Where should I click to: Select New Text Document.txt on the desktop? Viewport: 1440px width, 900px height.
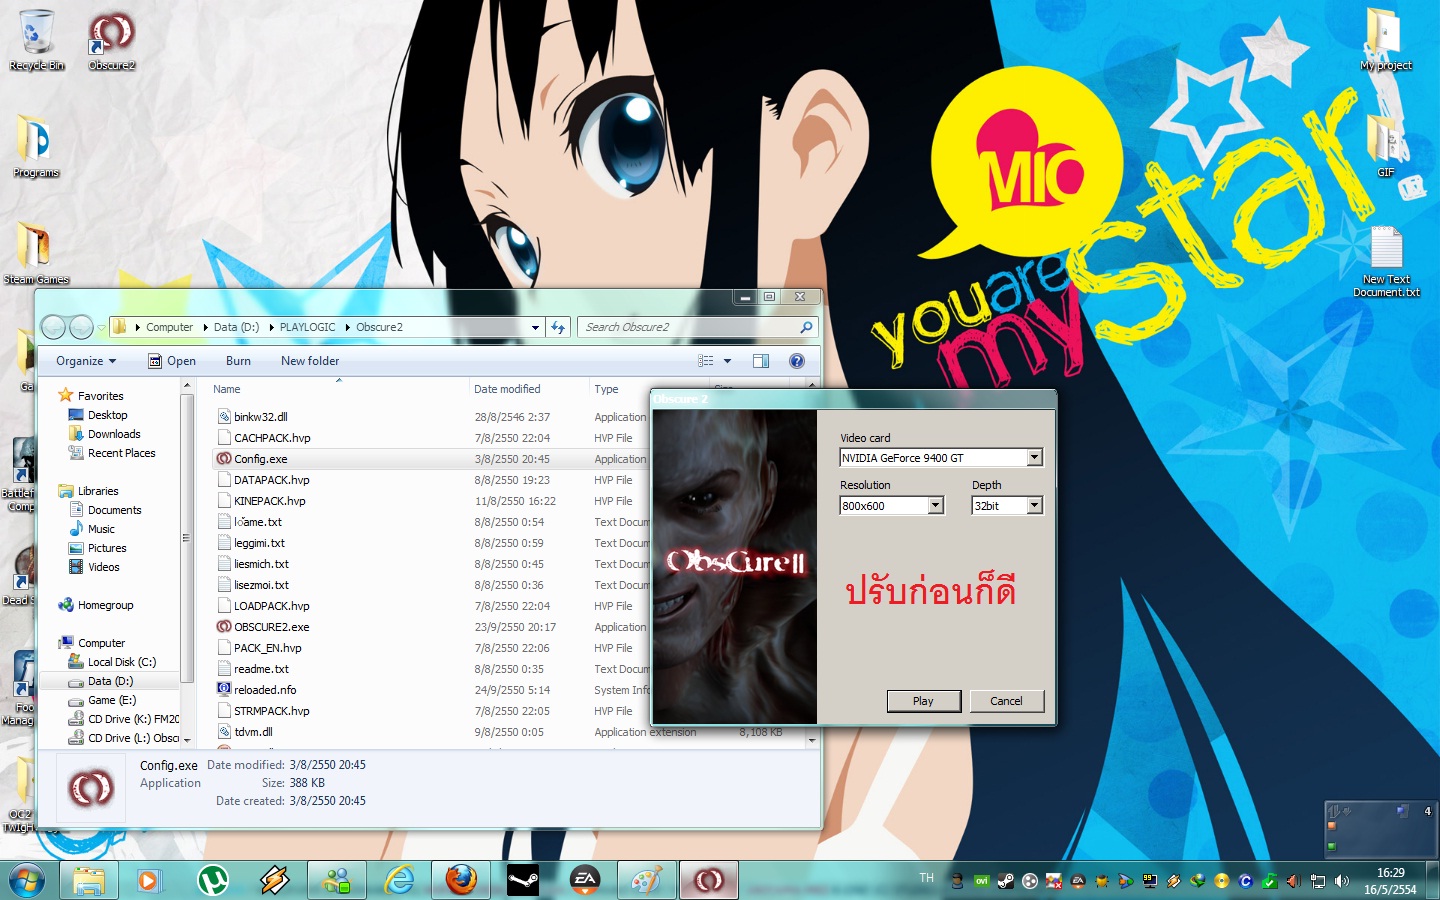point(1386,262)
